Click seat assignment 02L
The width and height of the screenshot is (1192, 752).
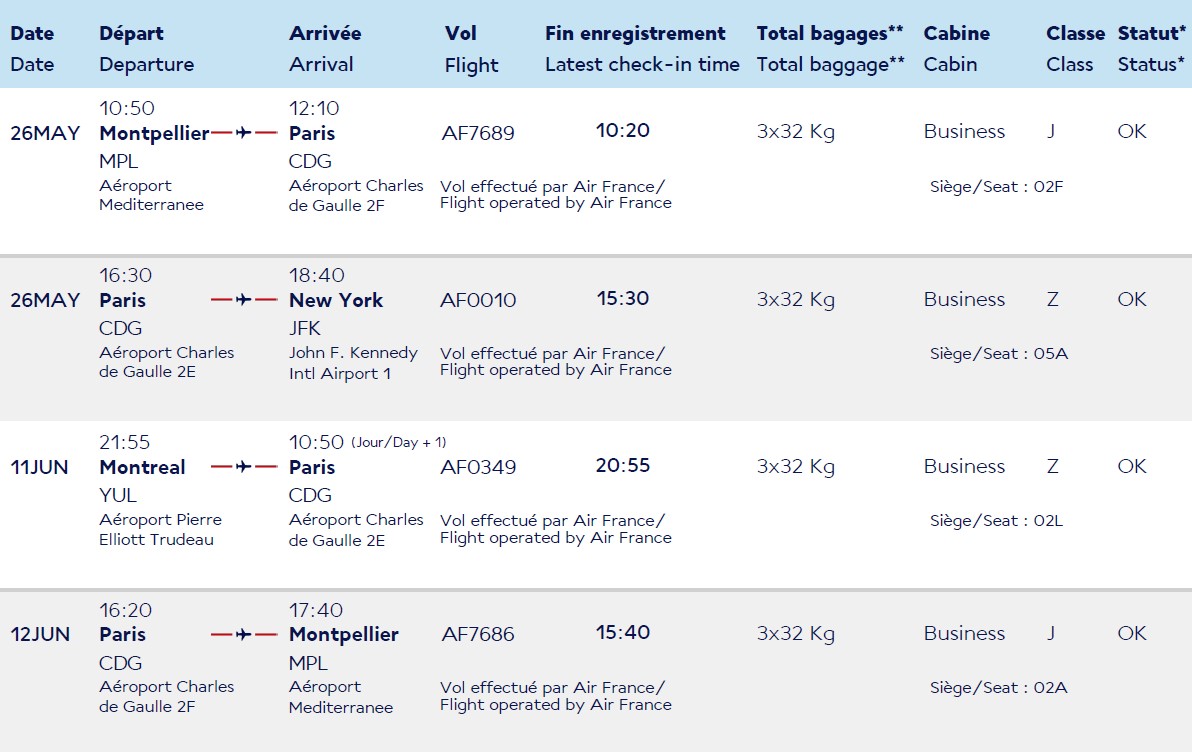pos(997,521)
